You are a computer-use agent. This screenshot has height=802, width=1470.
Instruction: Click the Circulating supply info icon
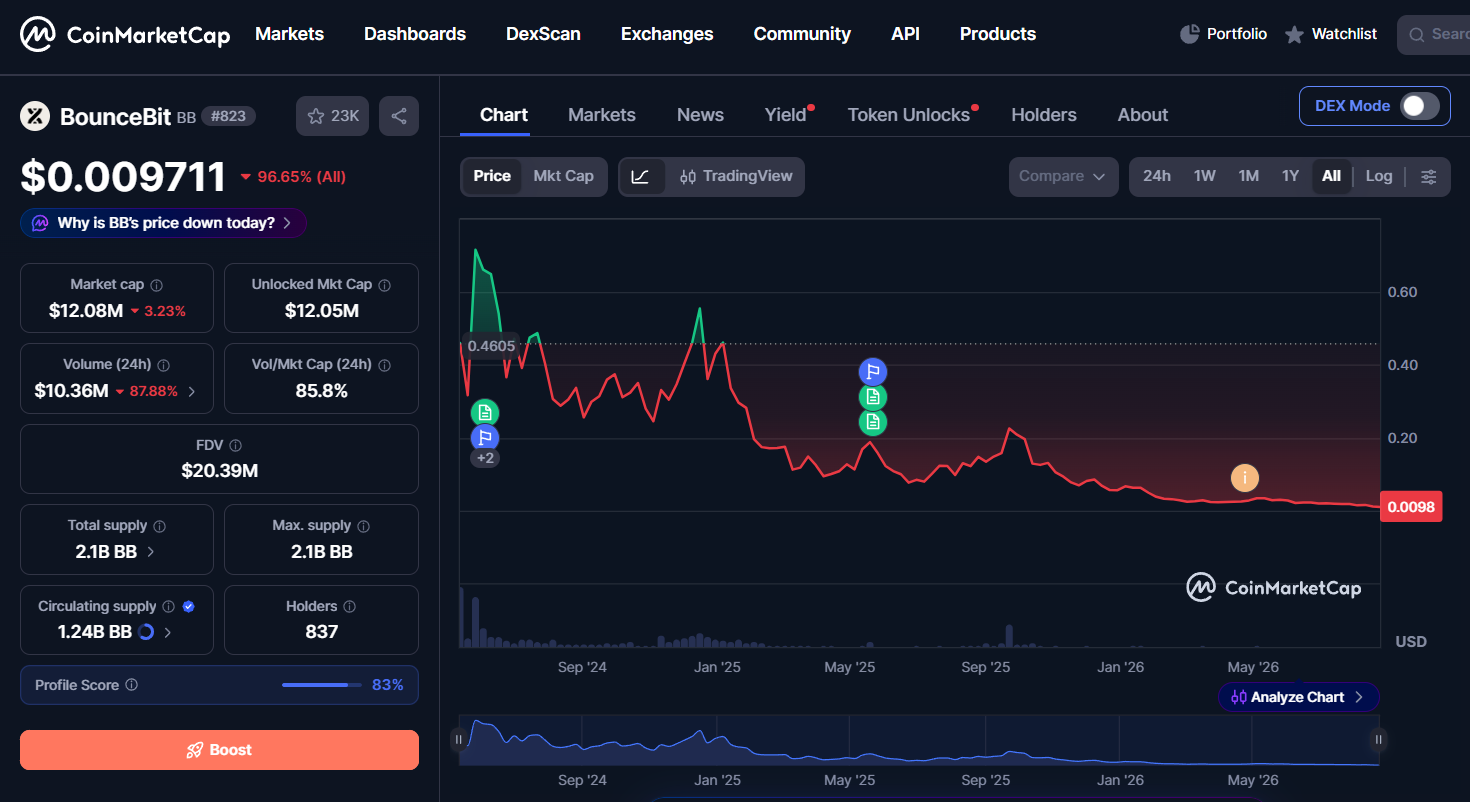pyautogui.click(x=168, y=607)
